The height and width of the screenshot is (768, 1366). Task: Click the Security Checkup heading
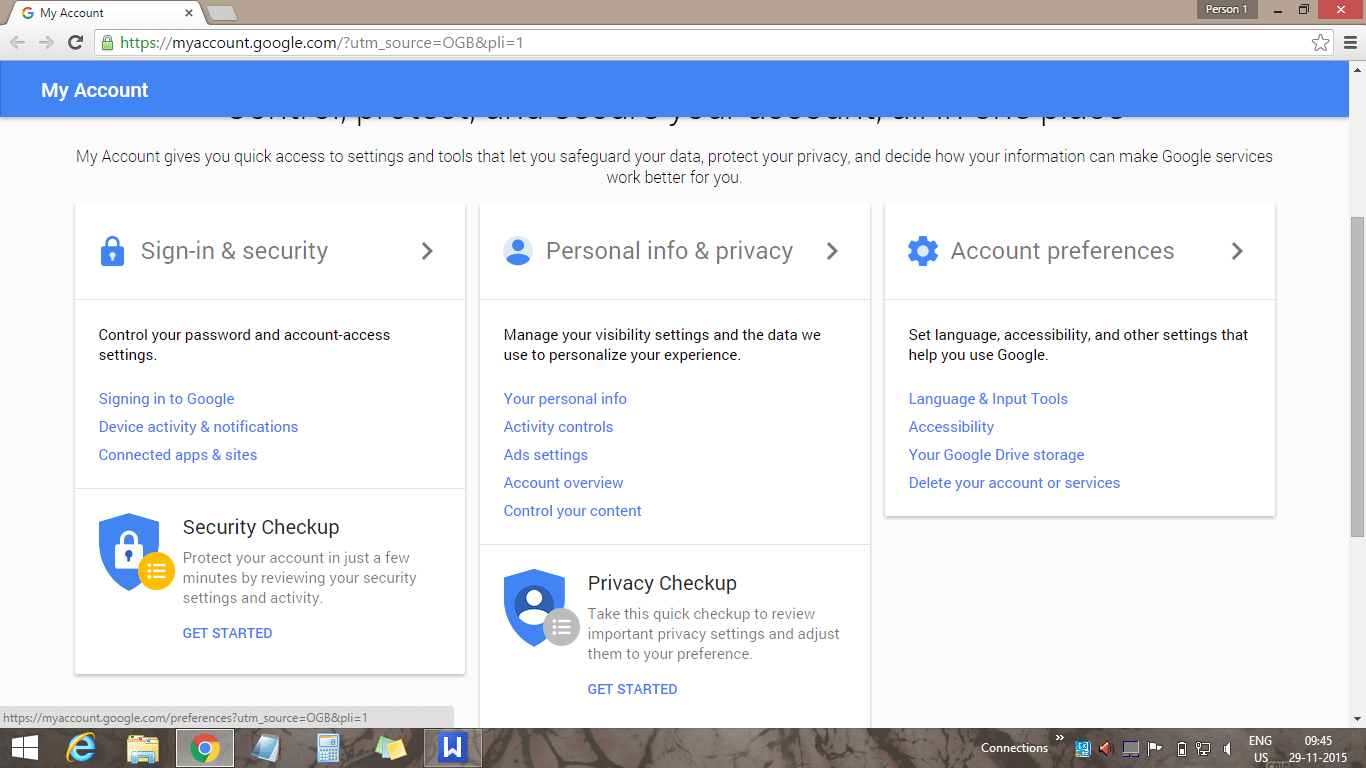[x=261, y=527]
